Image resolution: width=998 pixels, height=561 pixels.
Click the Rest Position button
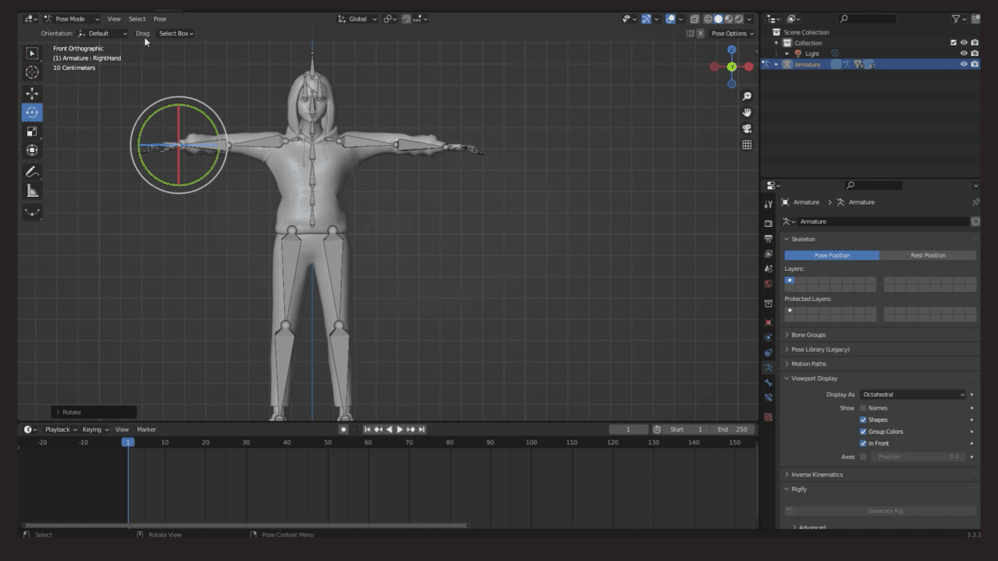click(928, 255)
